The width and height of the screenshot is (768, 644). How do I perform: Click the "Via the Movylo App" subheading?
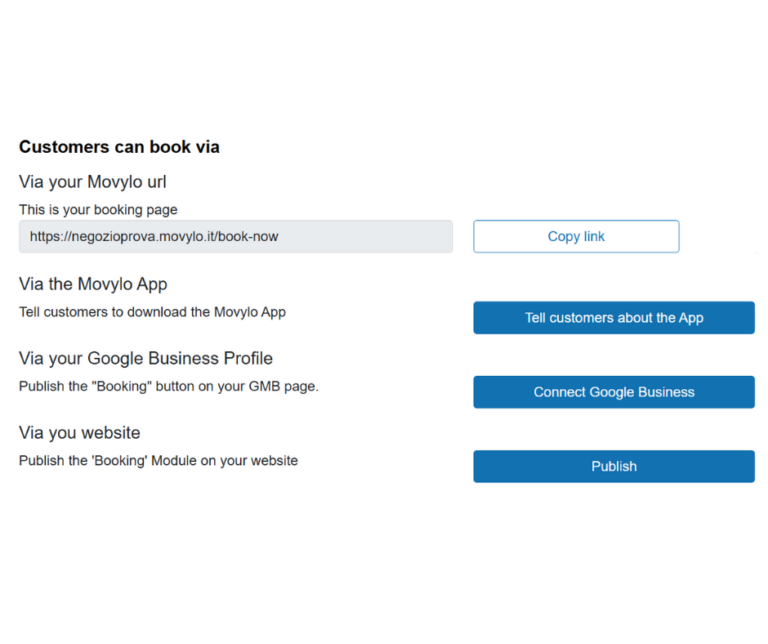click(93, 284)
